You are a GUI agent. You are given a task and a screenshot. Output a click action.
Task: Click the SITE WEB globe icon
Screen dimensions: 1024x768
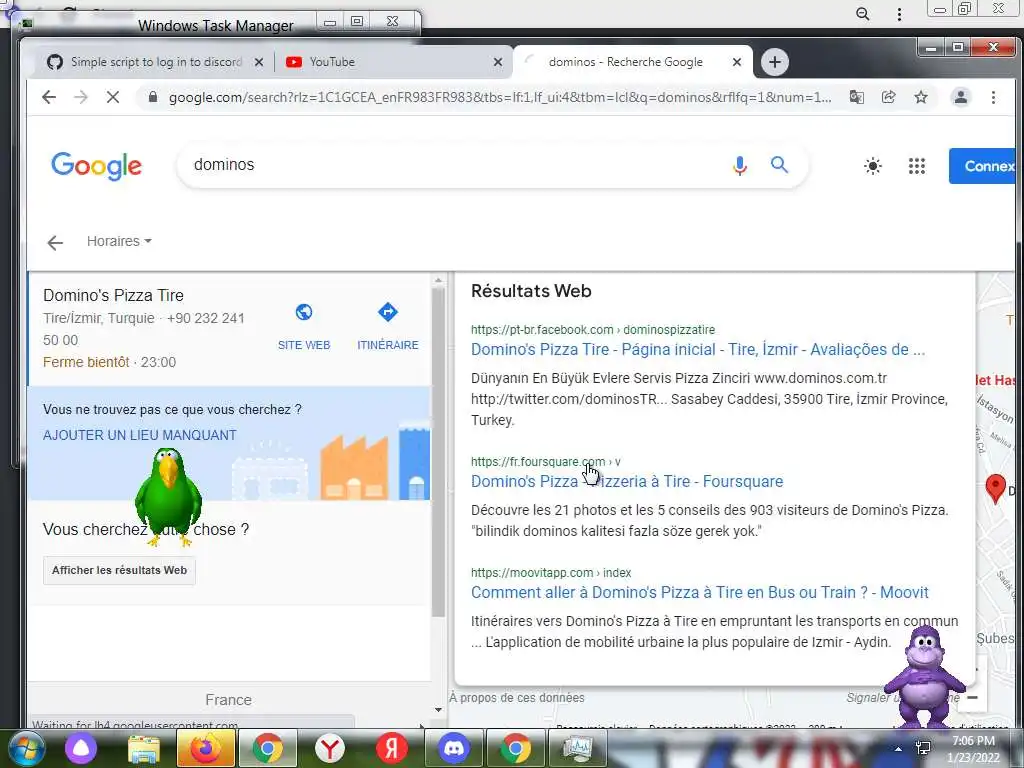pos(304,312)
